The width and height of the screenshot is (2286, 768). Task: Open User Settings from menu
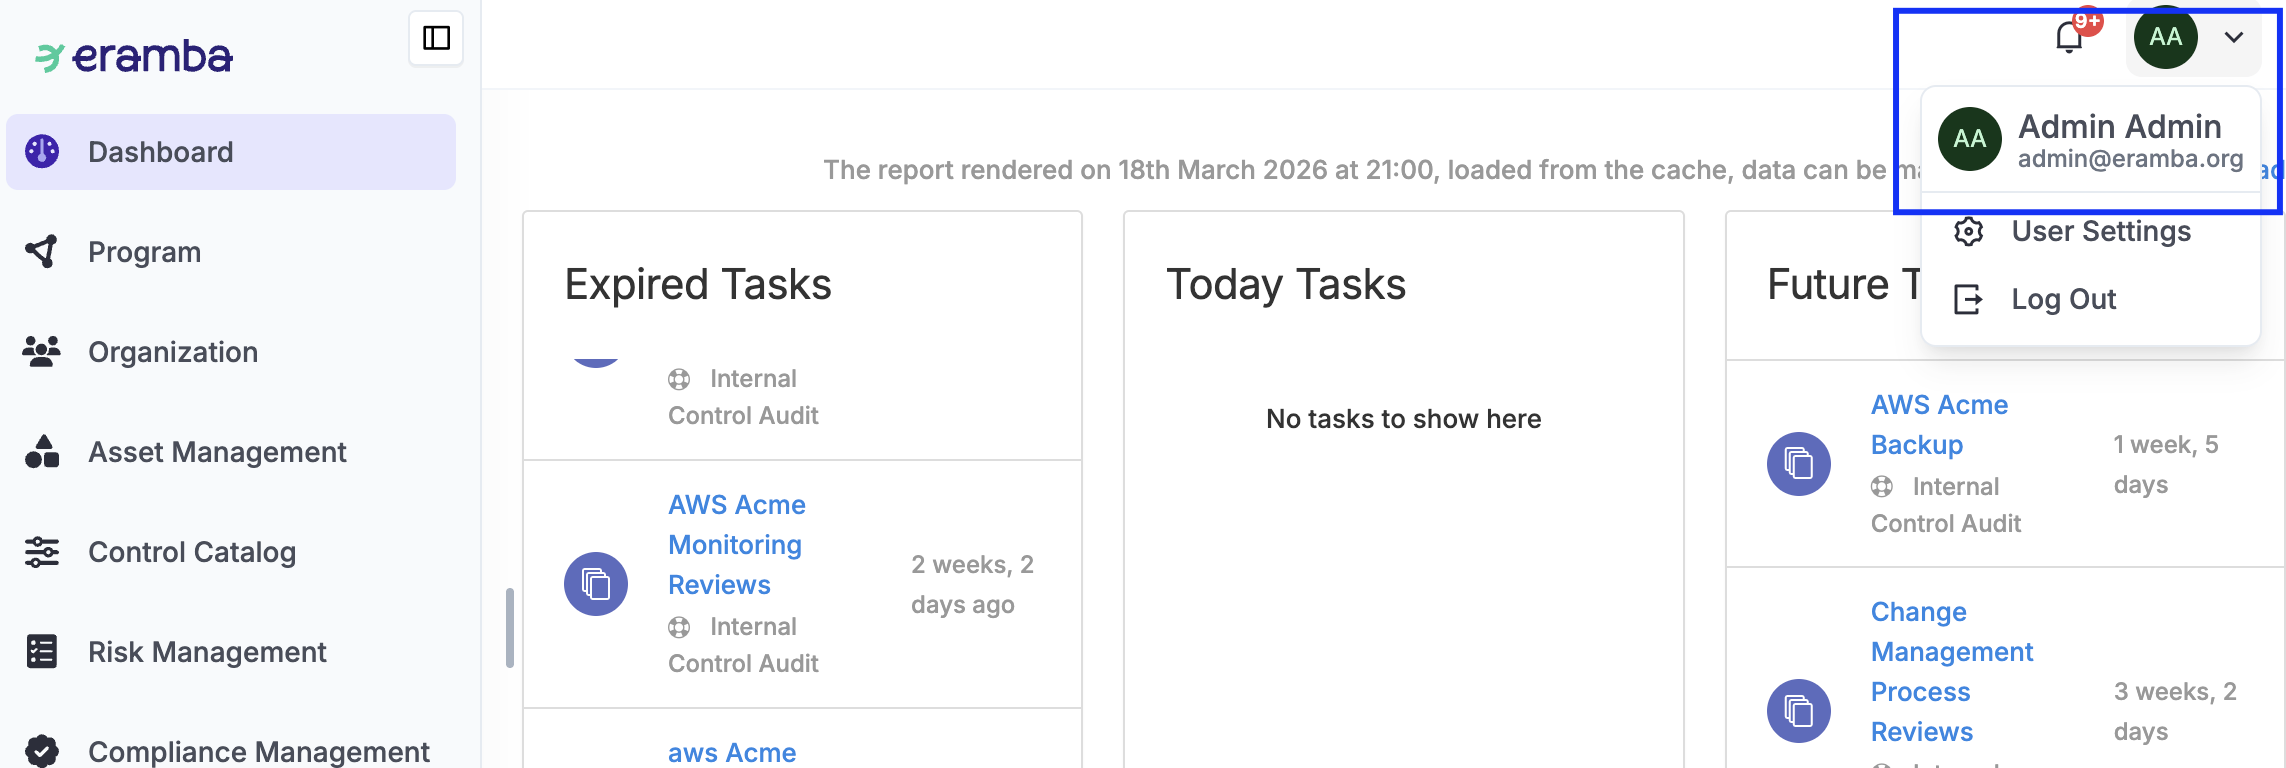click(2100, 231)
